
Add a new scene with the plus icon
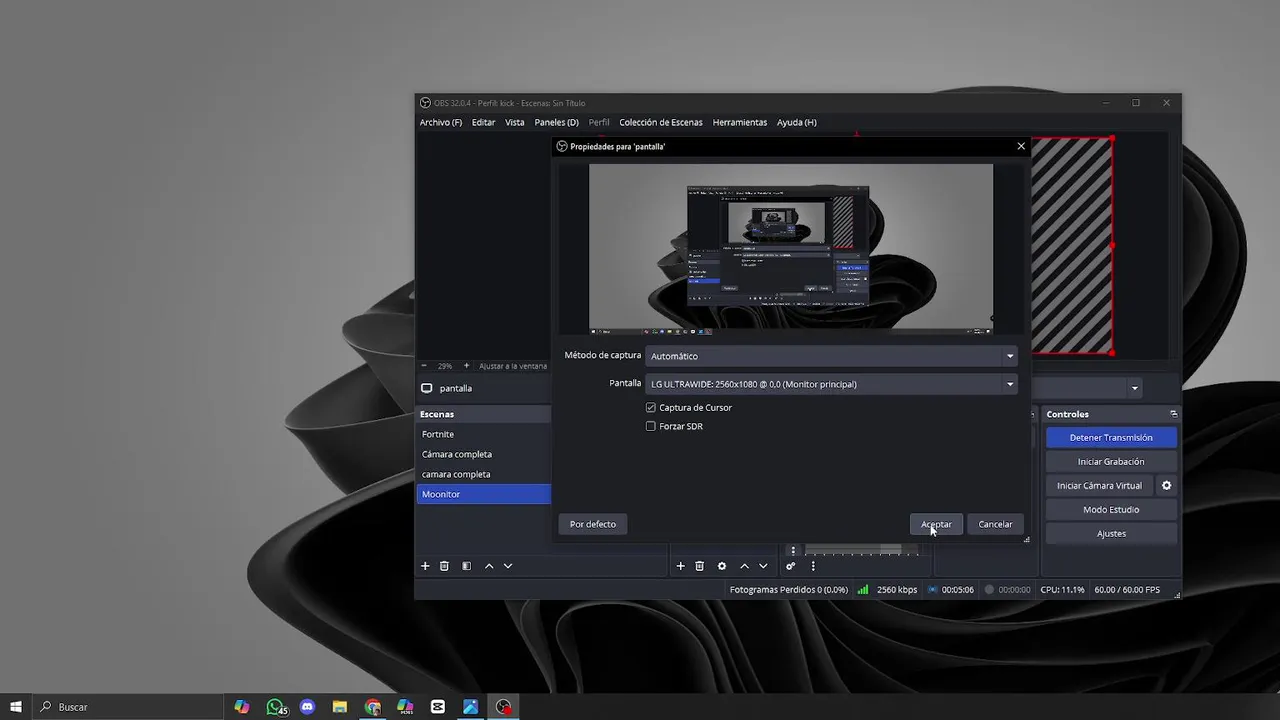coord(425,566)
